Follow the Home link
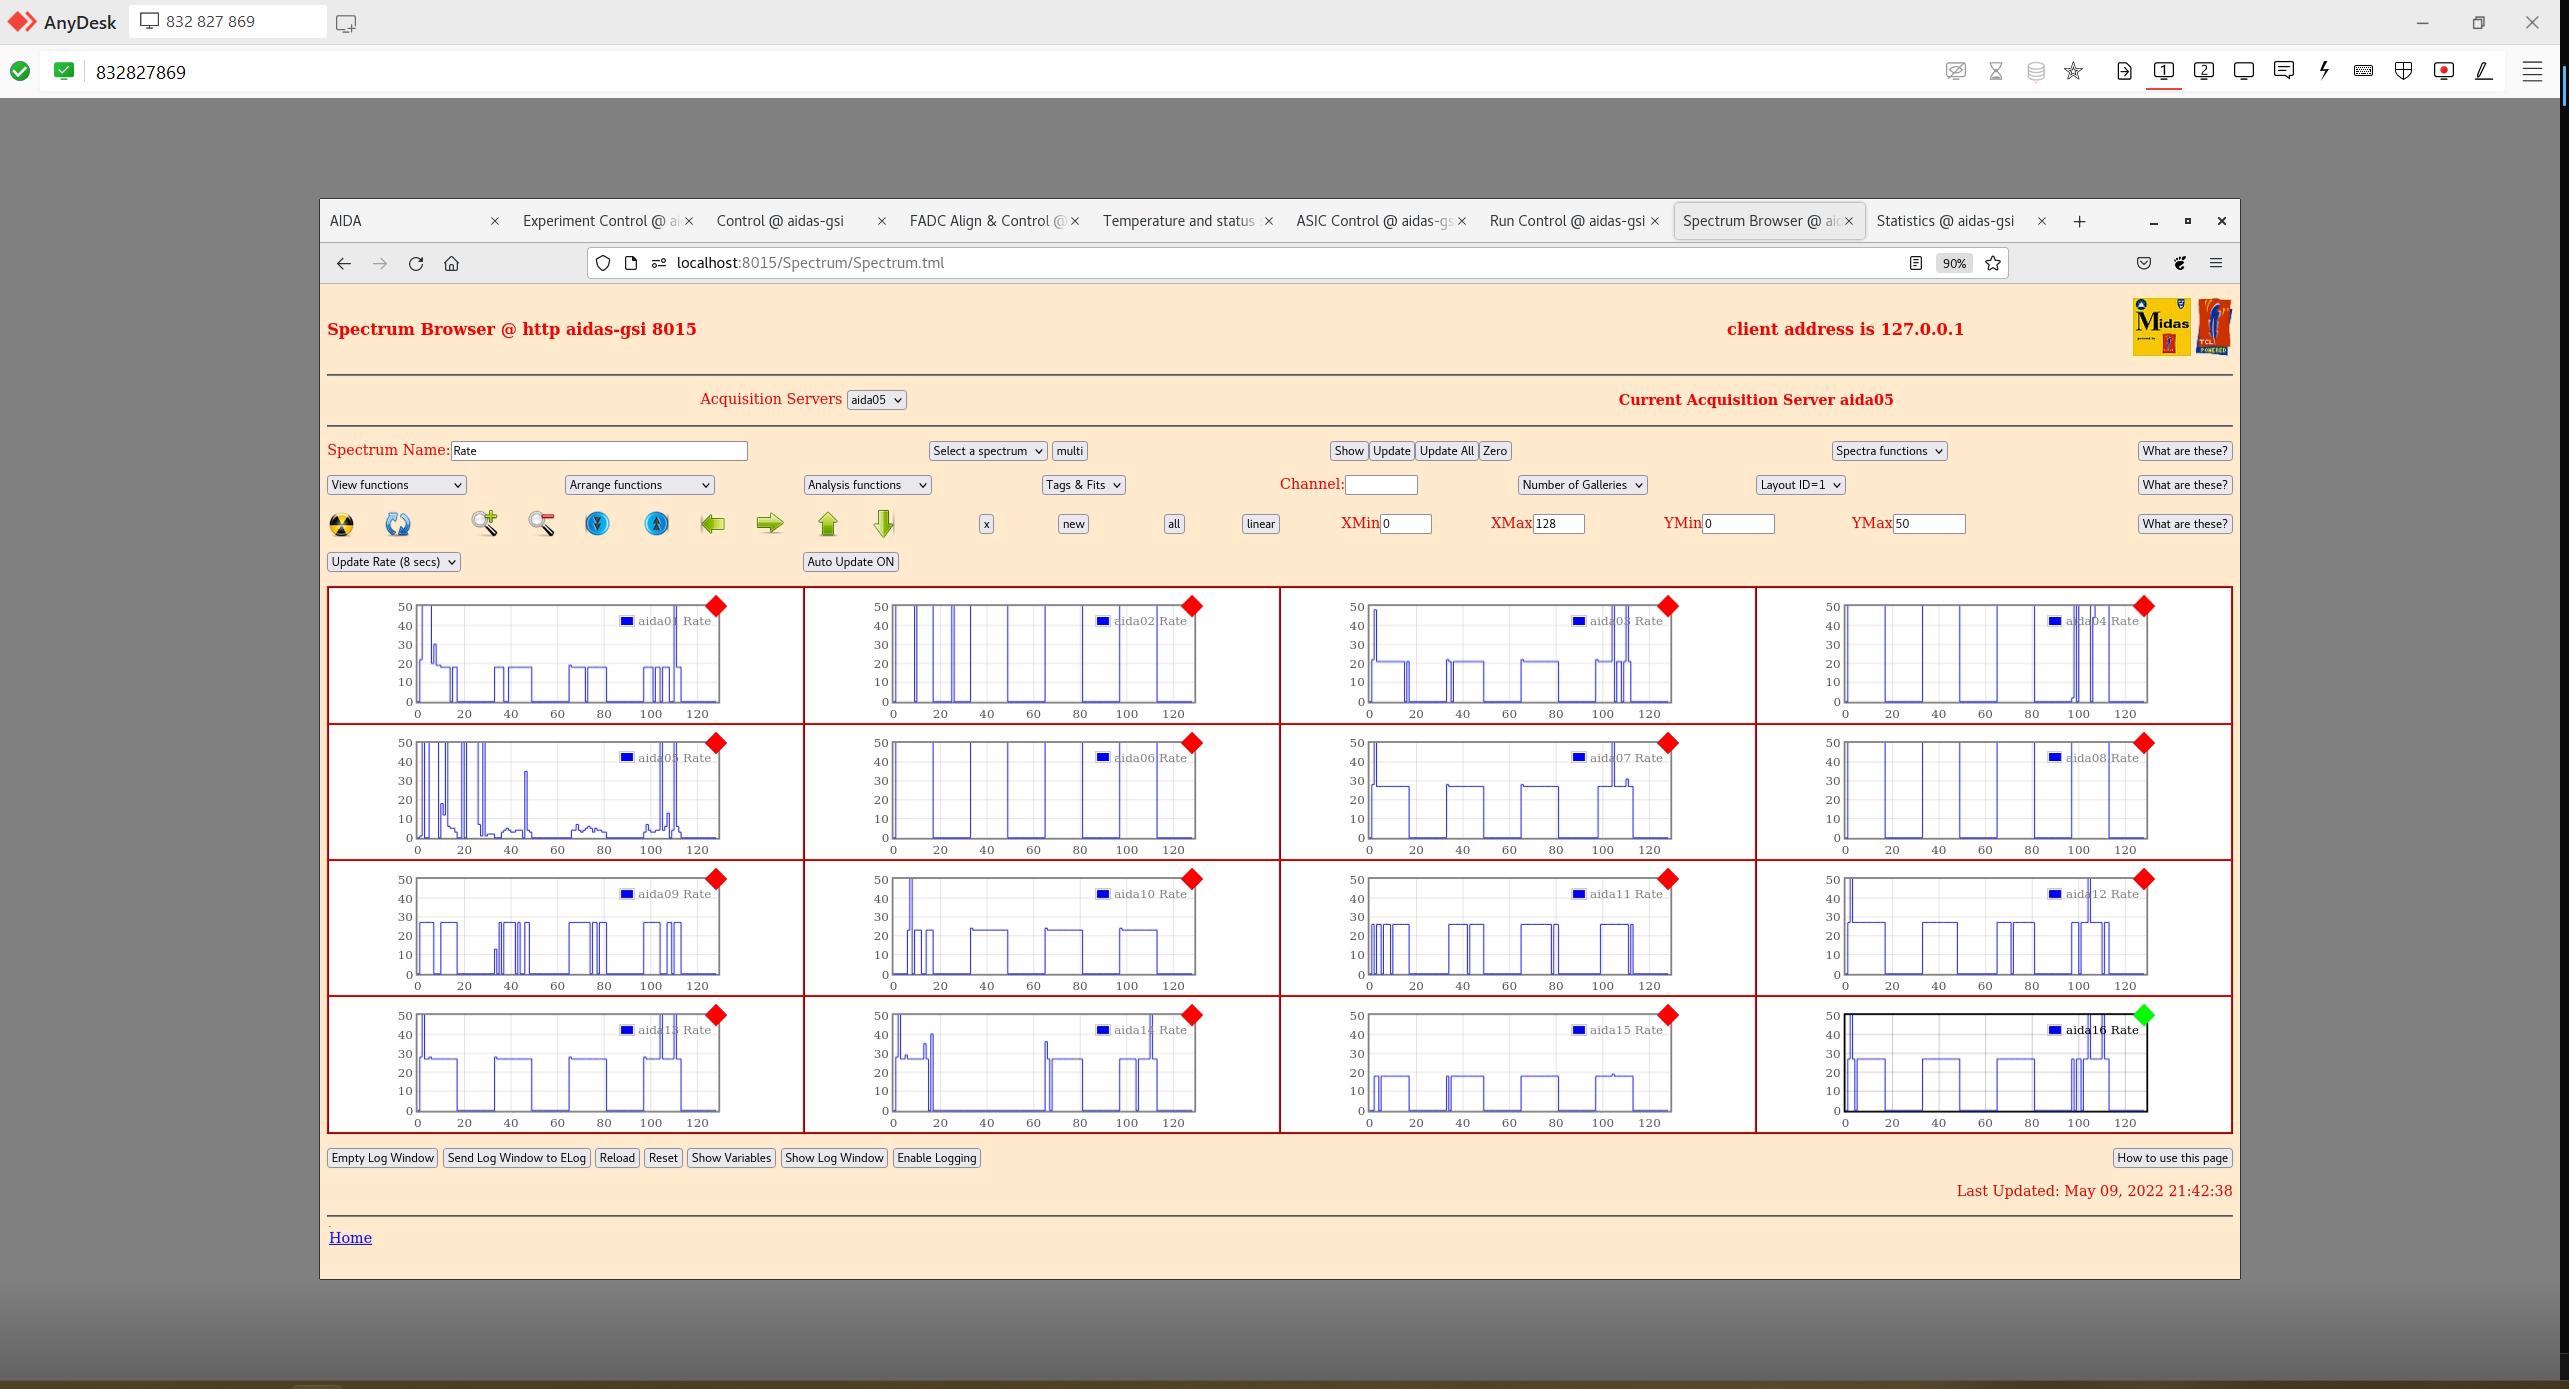The image size is (2569, 1389). point(350,1238)
